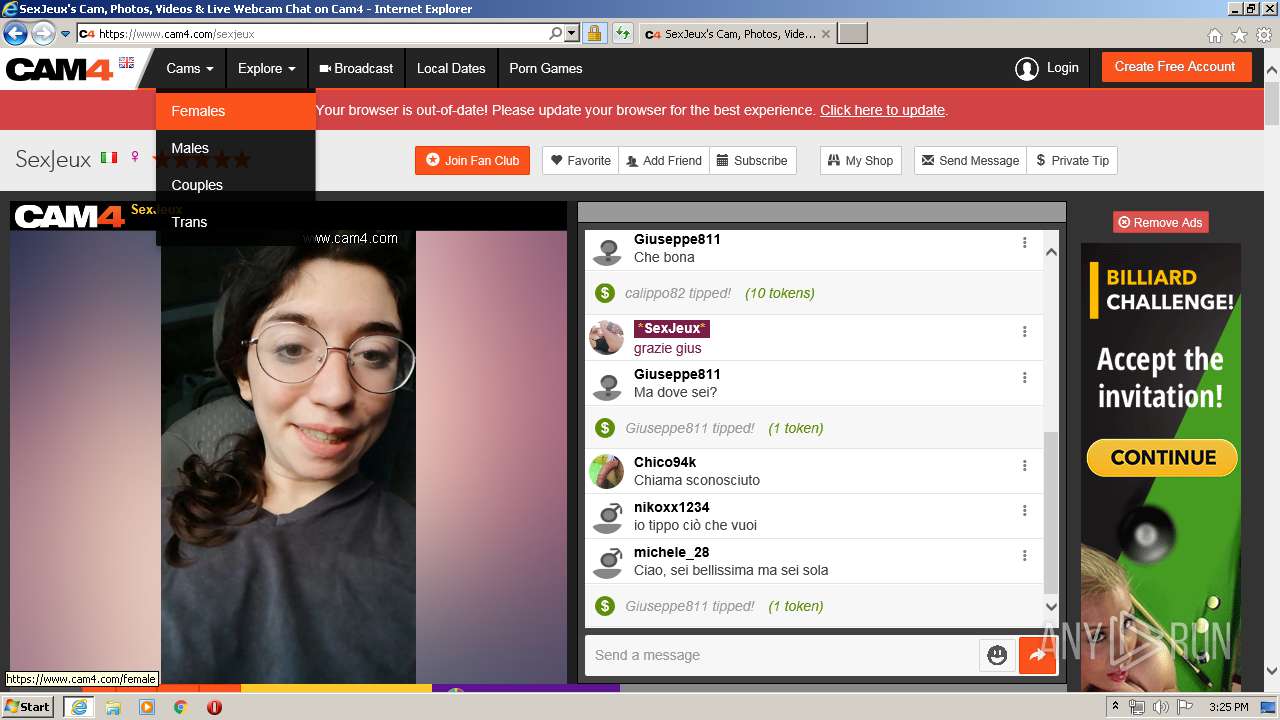The height and width of the screenshot is (720, 1280).
Task: Click the IE Tools gear icon
Action: [x=1264, y=35]
